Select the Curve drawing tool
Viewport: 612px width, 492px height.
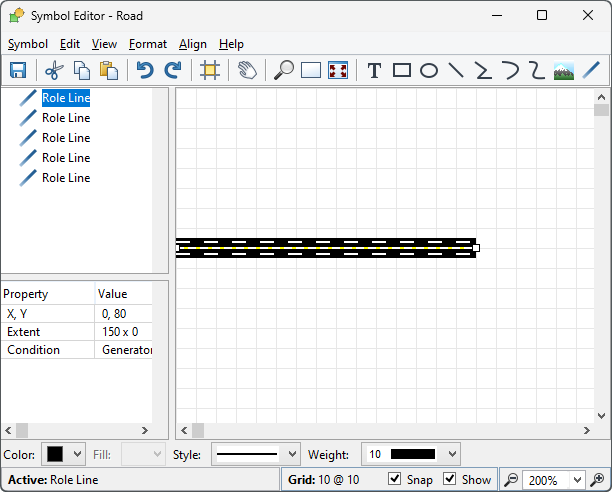click(x=537, y=71)
